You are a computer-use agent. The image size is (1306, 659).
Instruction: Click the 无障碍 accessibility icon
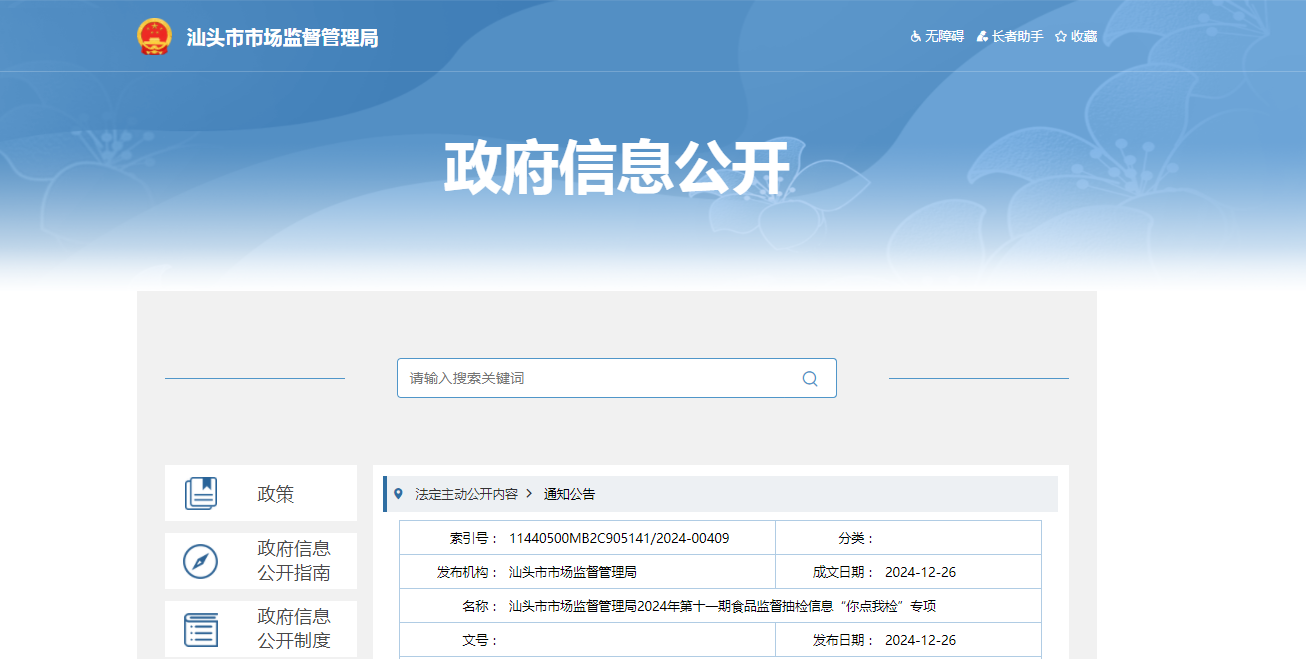pyautogui.click(x=915, y=36)
